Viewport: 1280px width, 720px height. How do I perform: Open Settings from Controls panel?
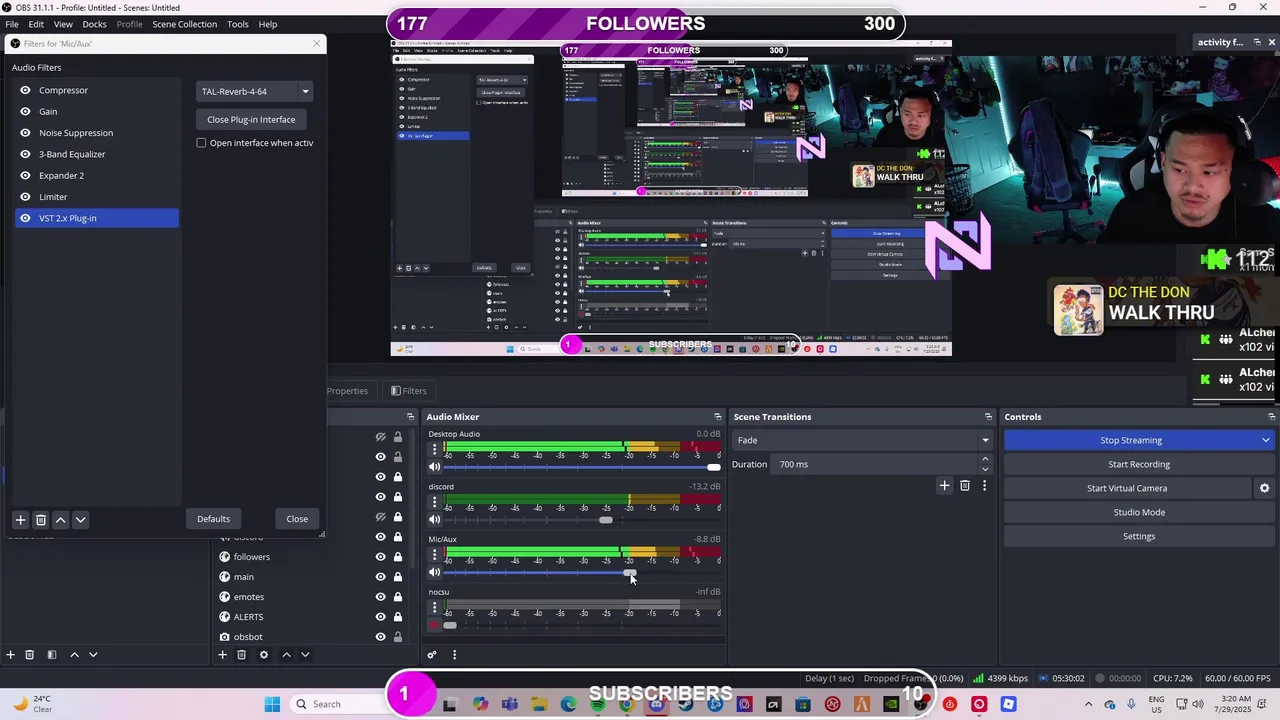point(1139,536)
